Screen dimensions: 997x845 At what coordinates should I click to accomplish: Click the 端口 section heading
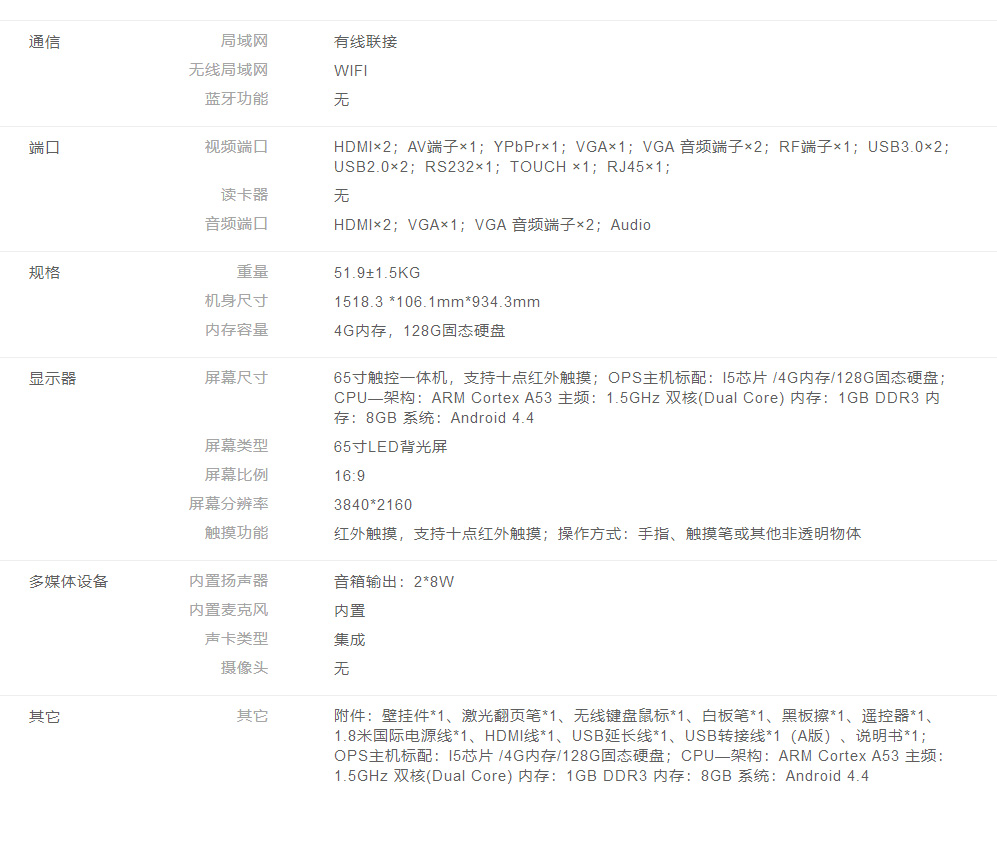point(45,147)
